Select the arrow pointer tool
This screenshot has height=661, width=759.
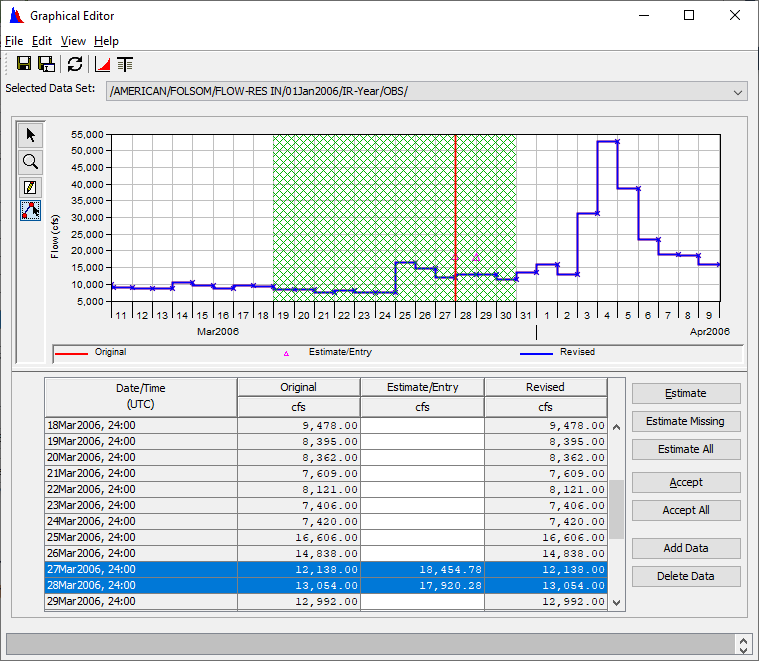30,135
